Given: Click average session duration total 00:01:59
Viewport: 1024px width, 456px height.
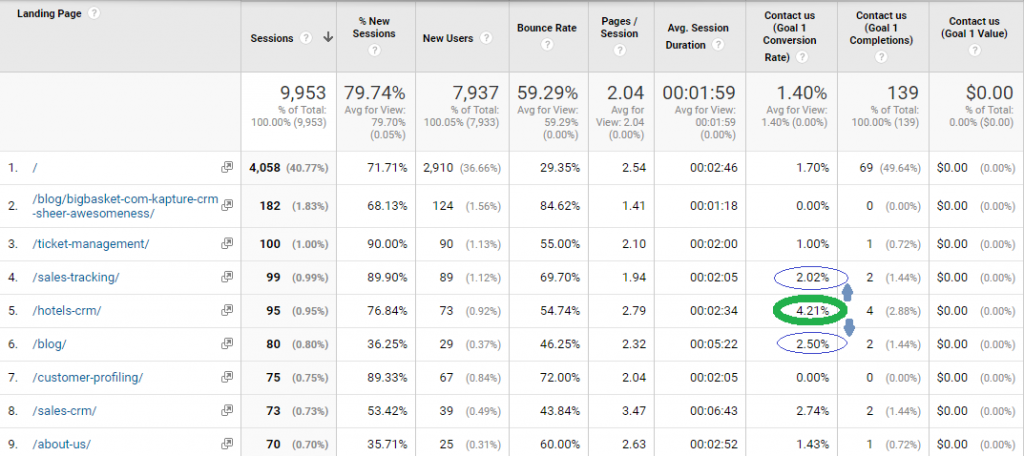Looking at the screenshot, I should (x=701, y=93).
